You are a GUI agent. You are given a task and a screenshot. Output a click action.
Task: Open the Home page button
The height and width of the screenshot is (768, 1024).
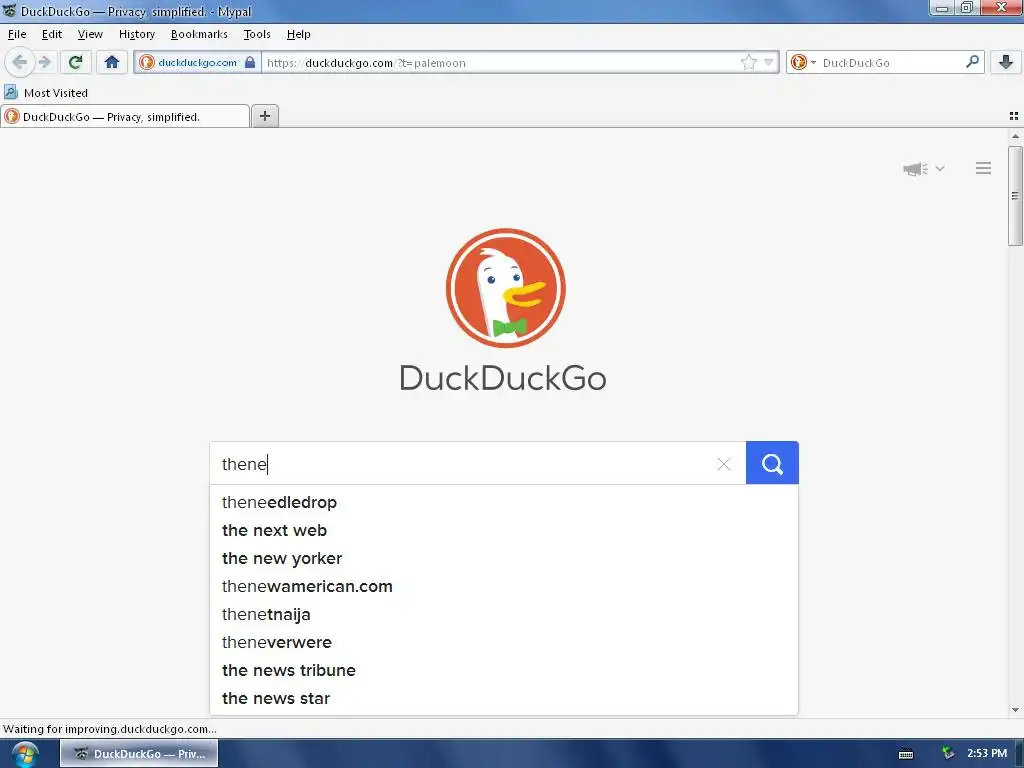(x=112, y=62)
